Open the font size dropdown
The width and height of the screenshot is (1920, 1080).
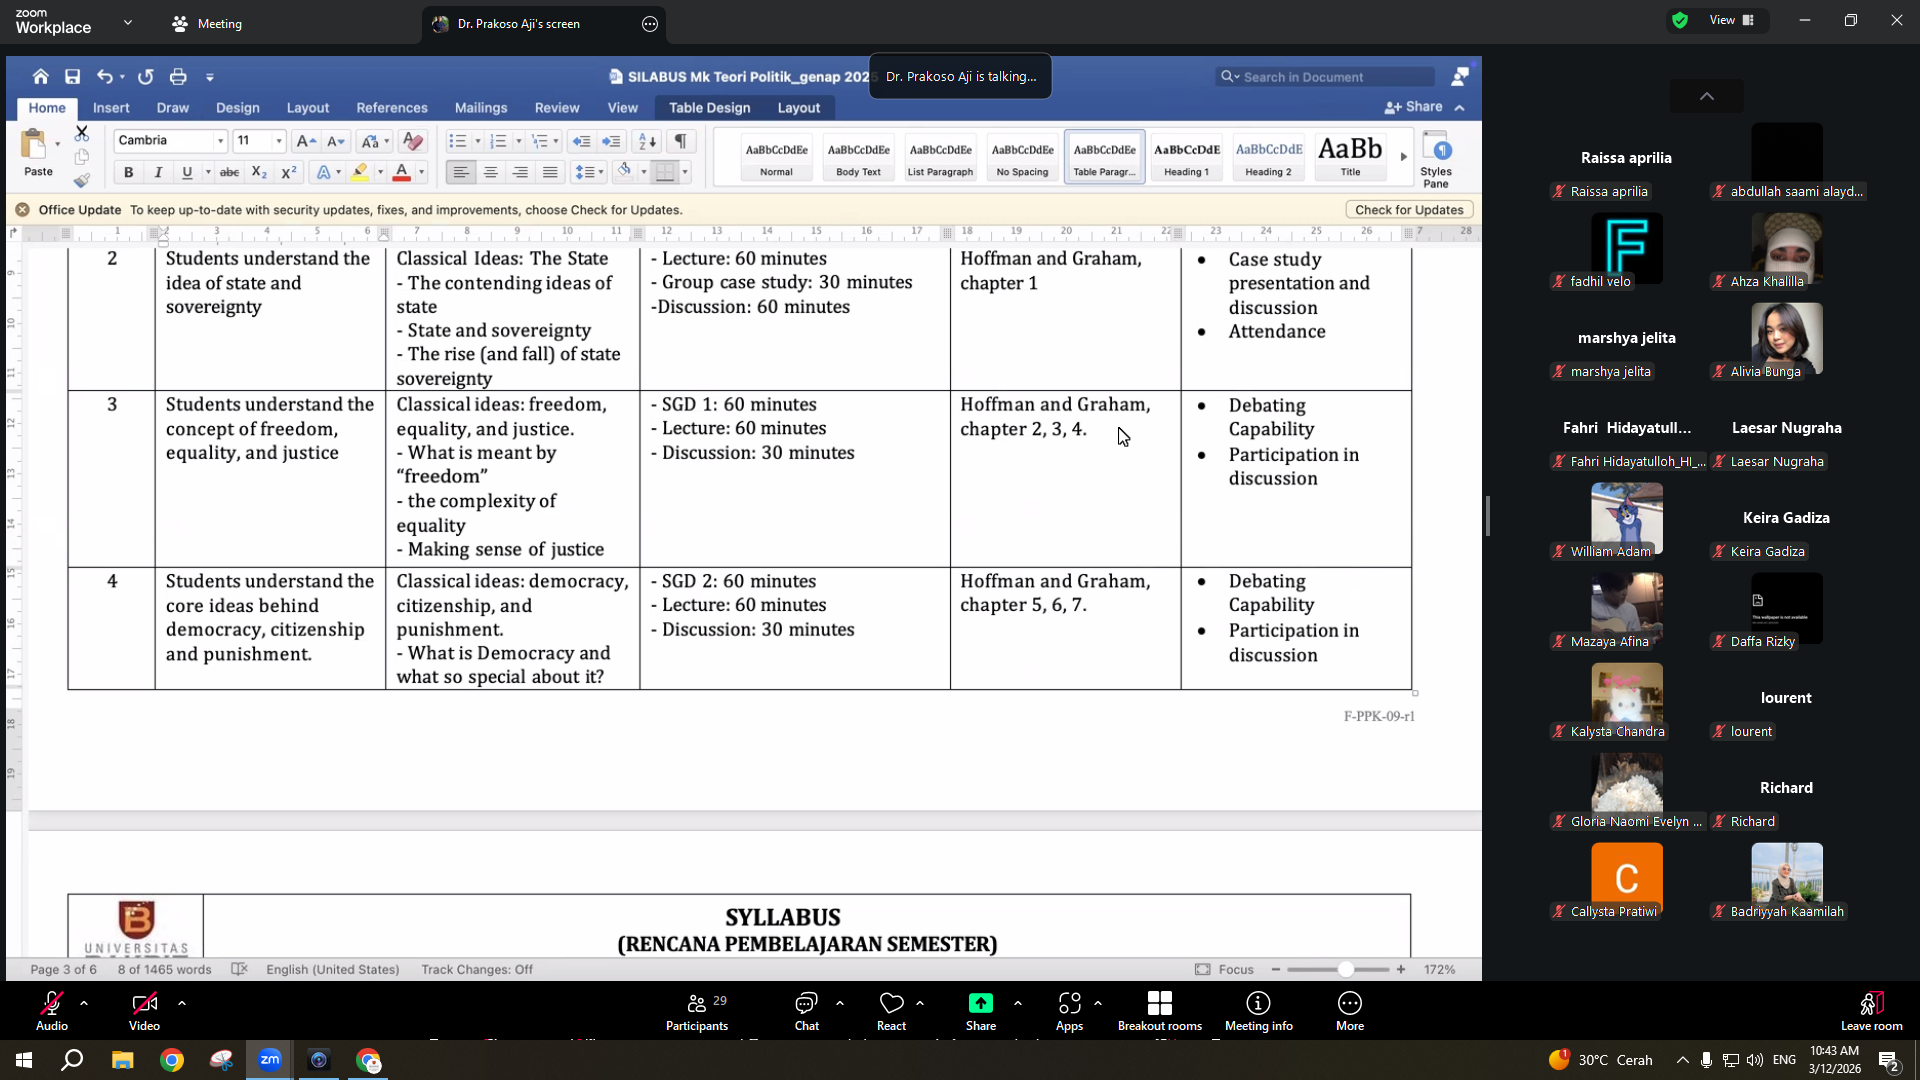tap(278, 141)
